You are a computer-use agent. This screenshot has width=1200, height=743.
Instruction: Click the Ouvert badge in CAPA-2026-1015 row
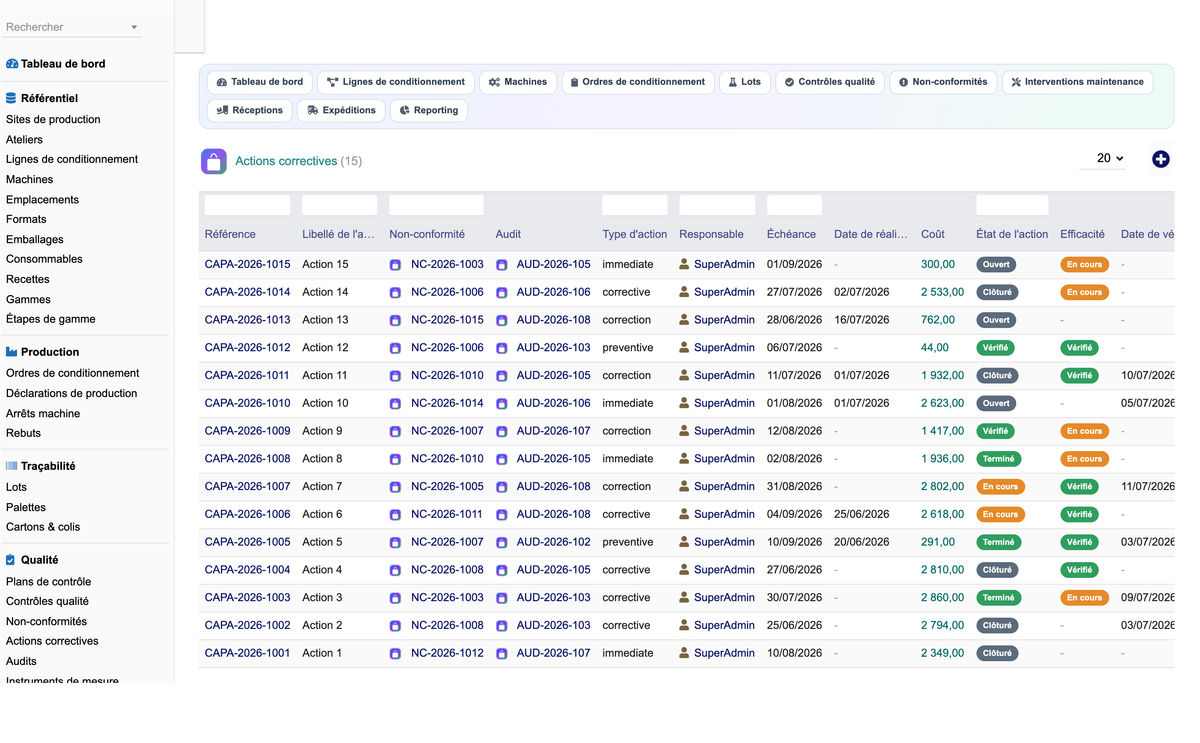(x=996, y=265)
